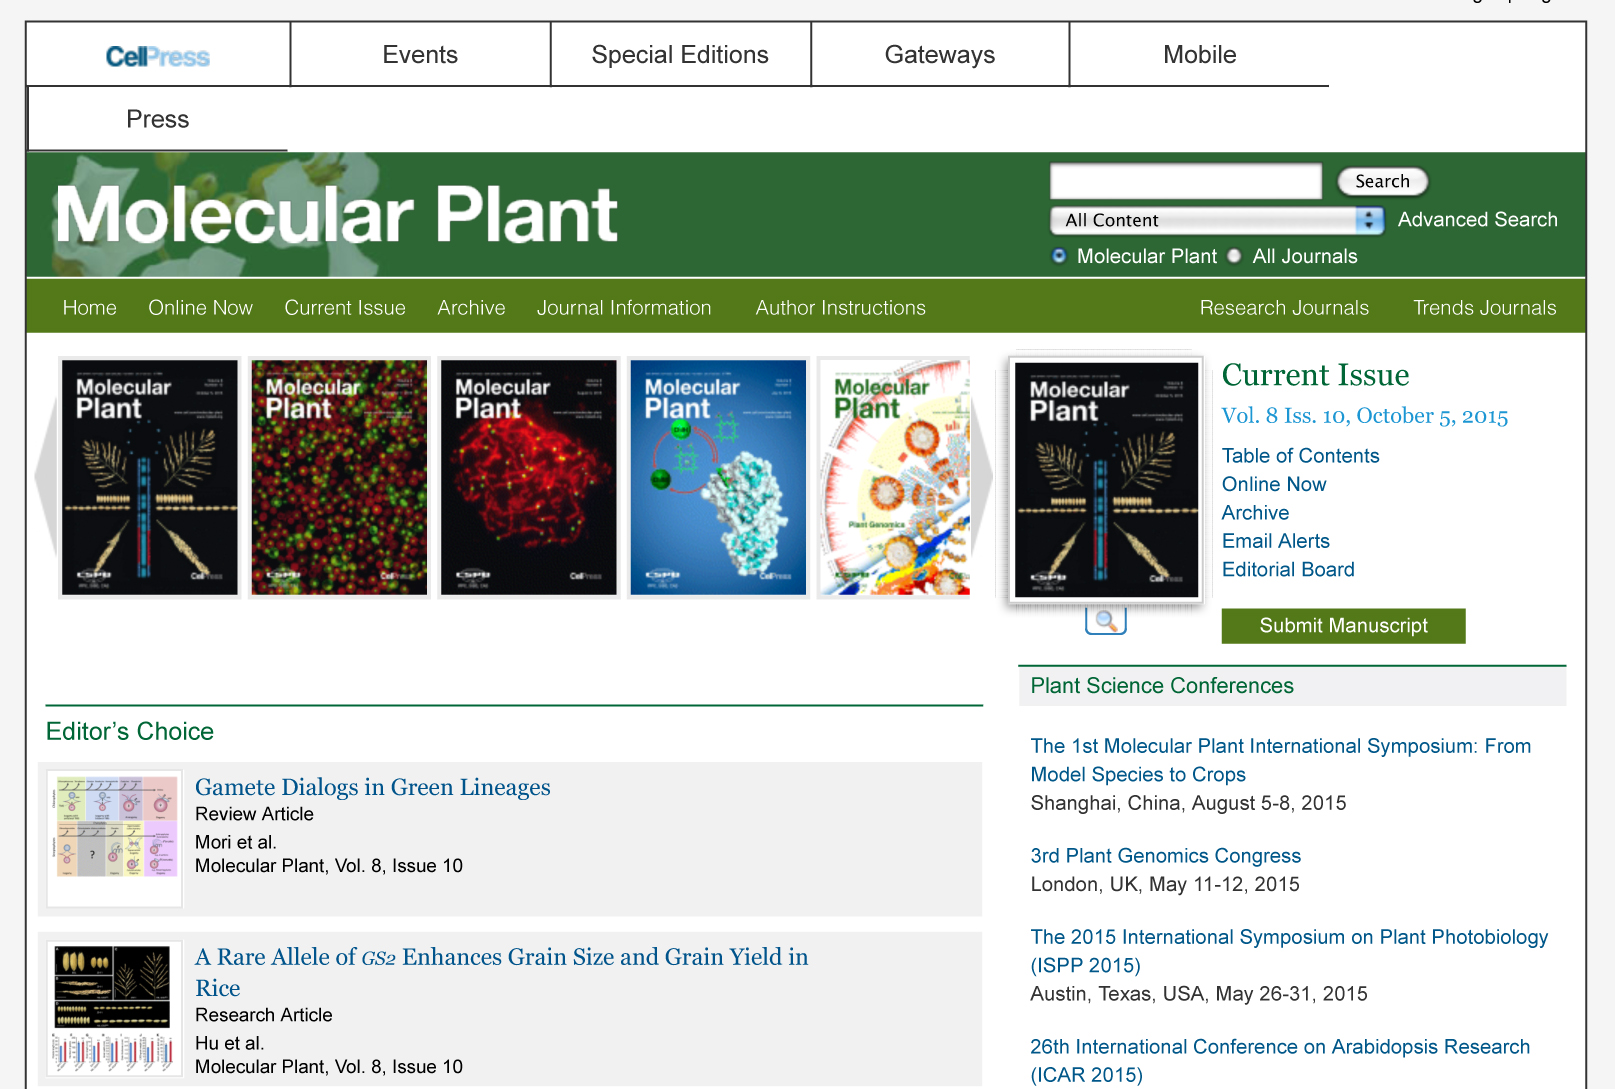Image resolution: width=1615 pixels, height=1089 pixels.
Task: Click the 'Hu et al.' author text
Action: coord(230,1043)
